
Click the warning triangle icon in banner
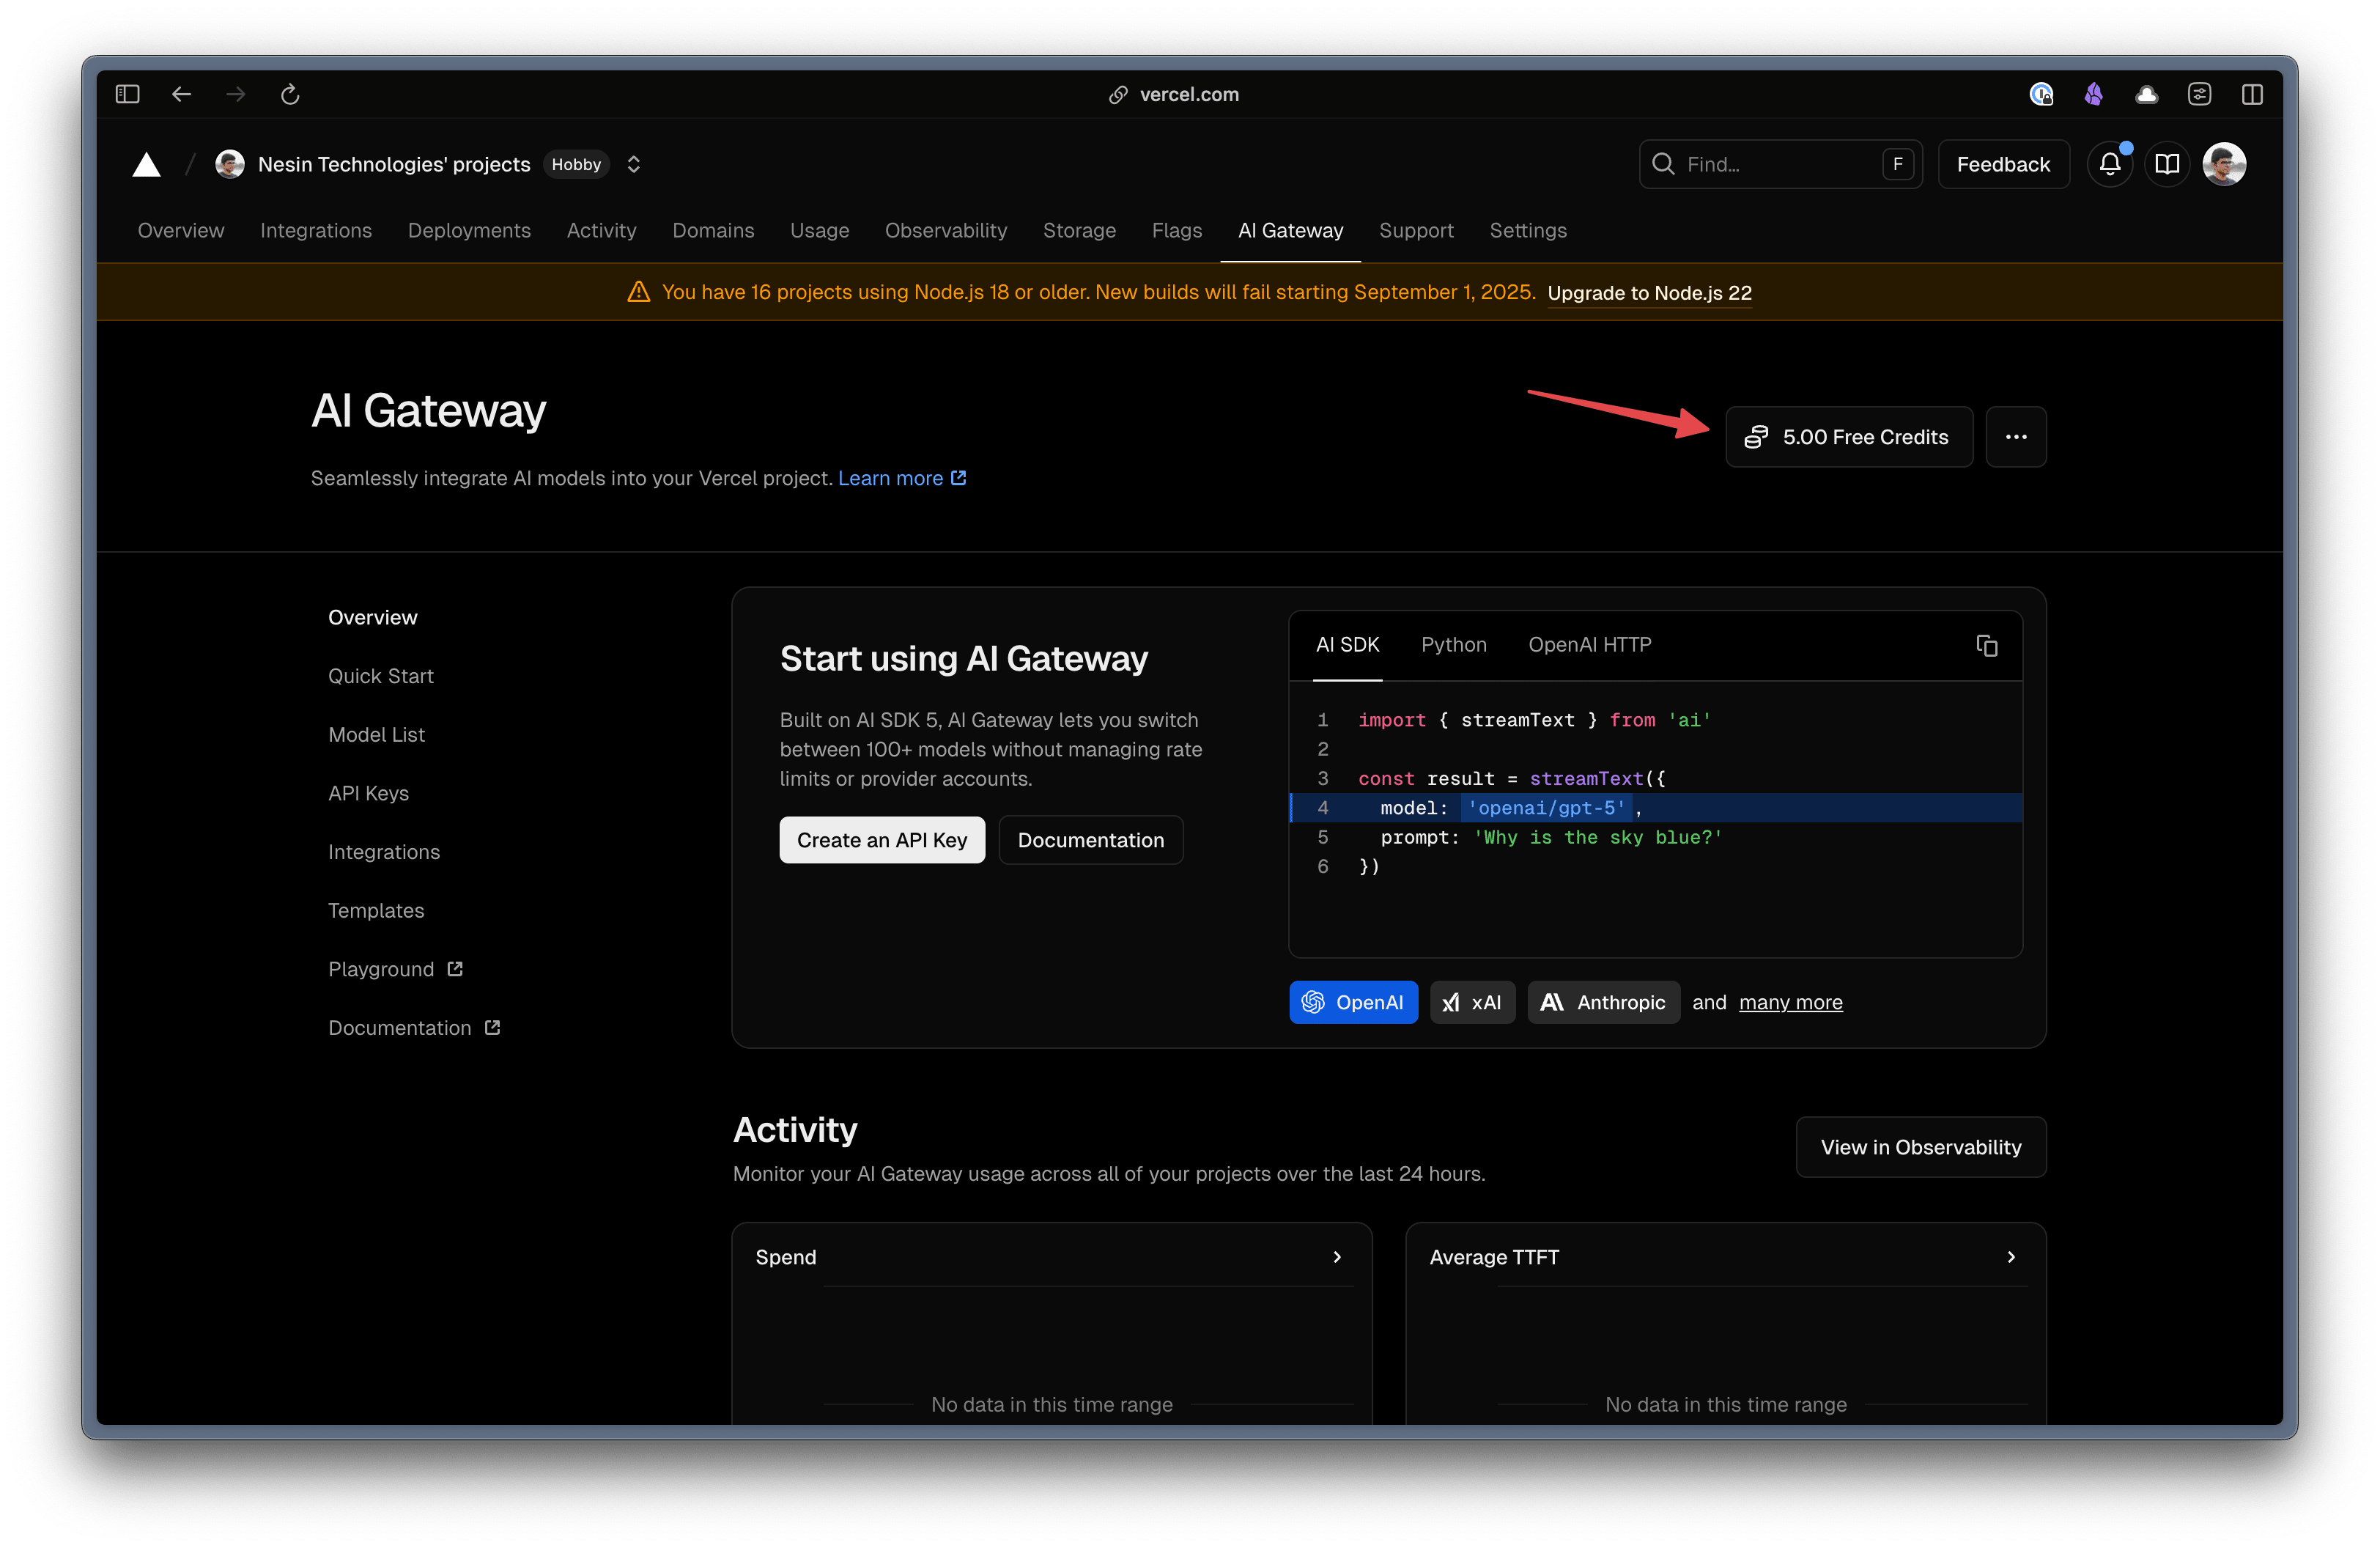pos(638,292)
